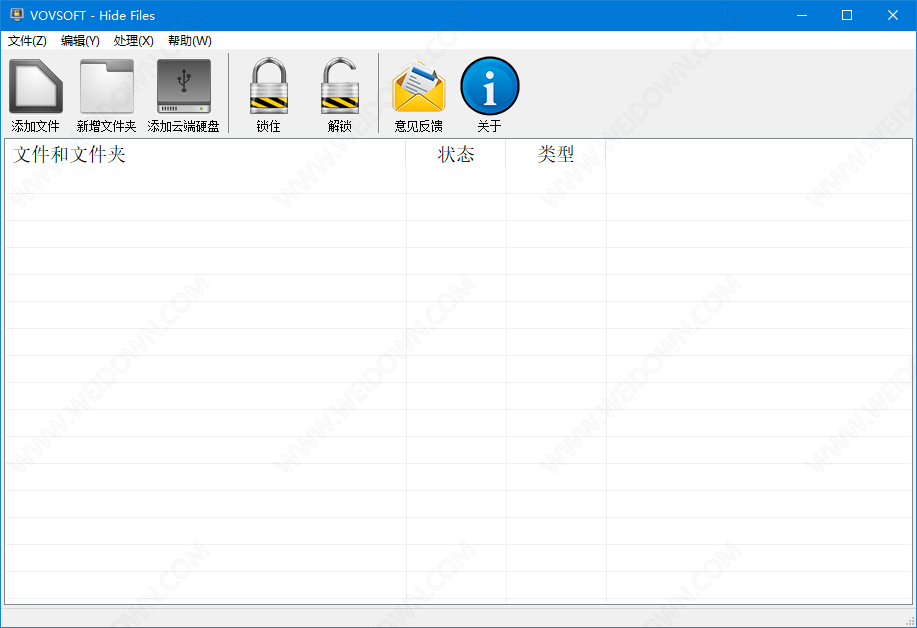Screen dimensions: 917x628
Task: Open the Edit 编辑(Y) menu
Action: click(x=80, y=40)
